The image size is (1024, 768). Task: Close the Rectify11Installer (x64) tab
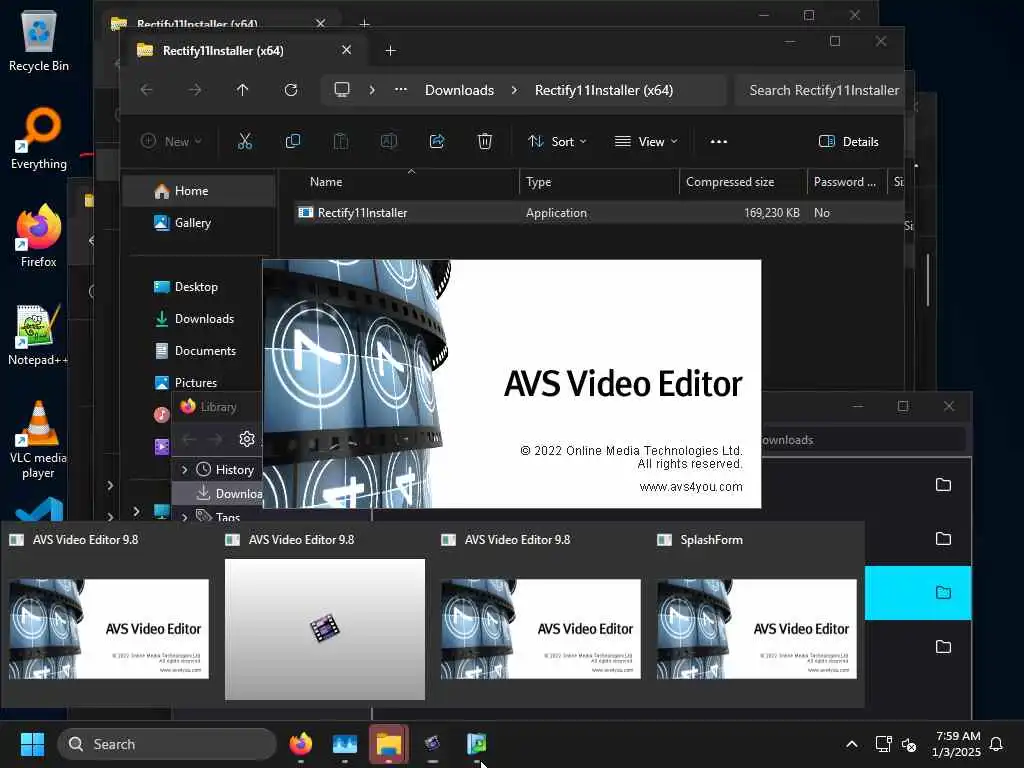coord(346,50)
